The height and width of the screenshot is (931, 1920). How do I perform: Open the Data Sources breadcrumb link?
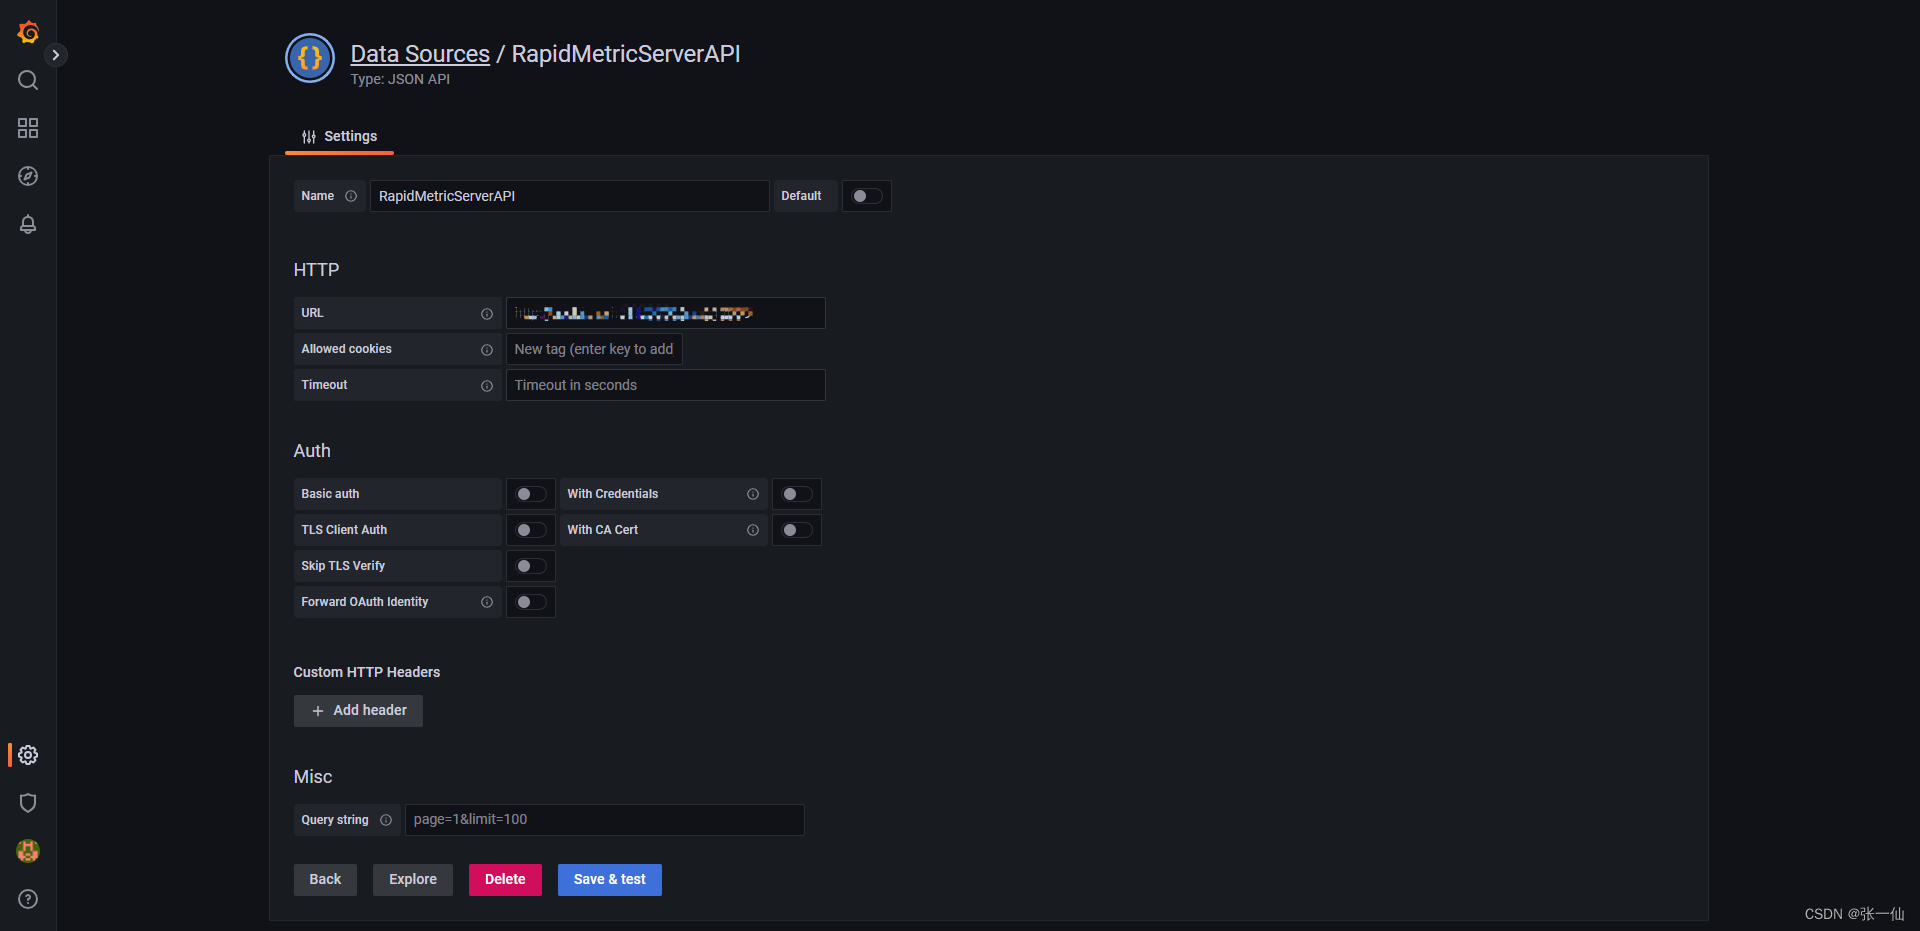pos(419,53)
